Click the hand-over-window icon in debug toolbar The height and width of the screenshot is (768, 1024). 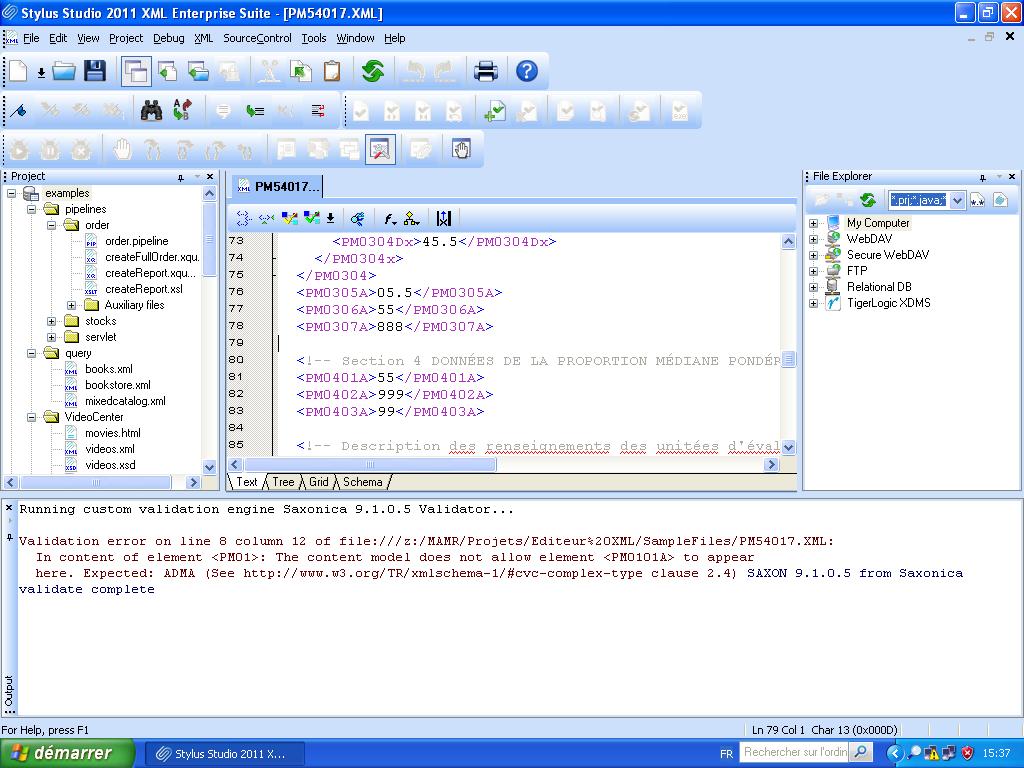461,150
